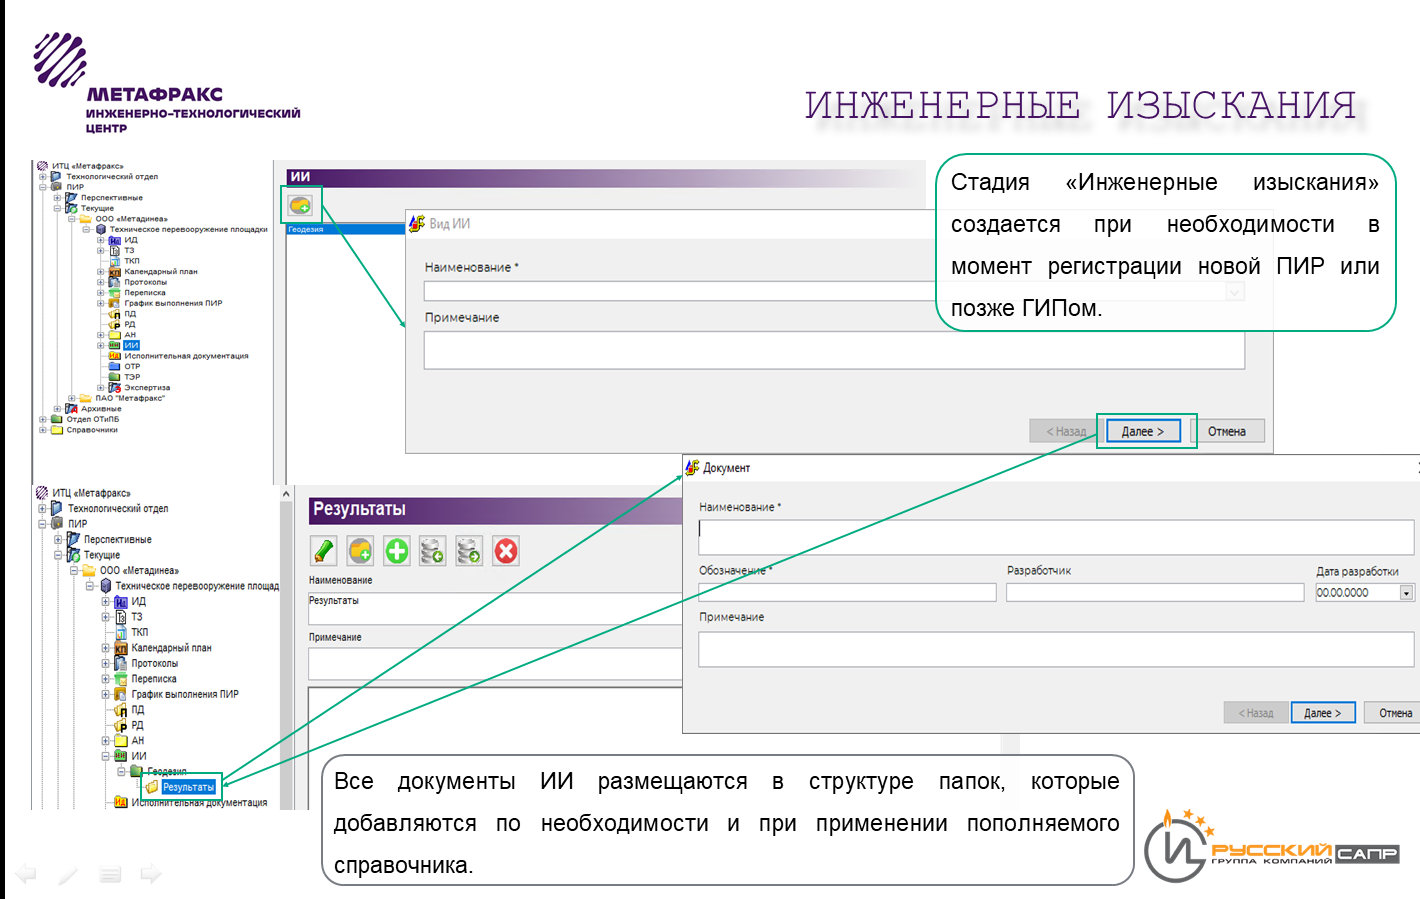Select ПД node in Результаты window tree
Image resolution: width=1420 pixels, height=899 pixels.
[138, 710]
